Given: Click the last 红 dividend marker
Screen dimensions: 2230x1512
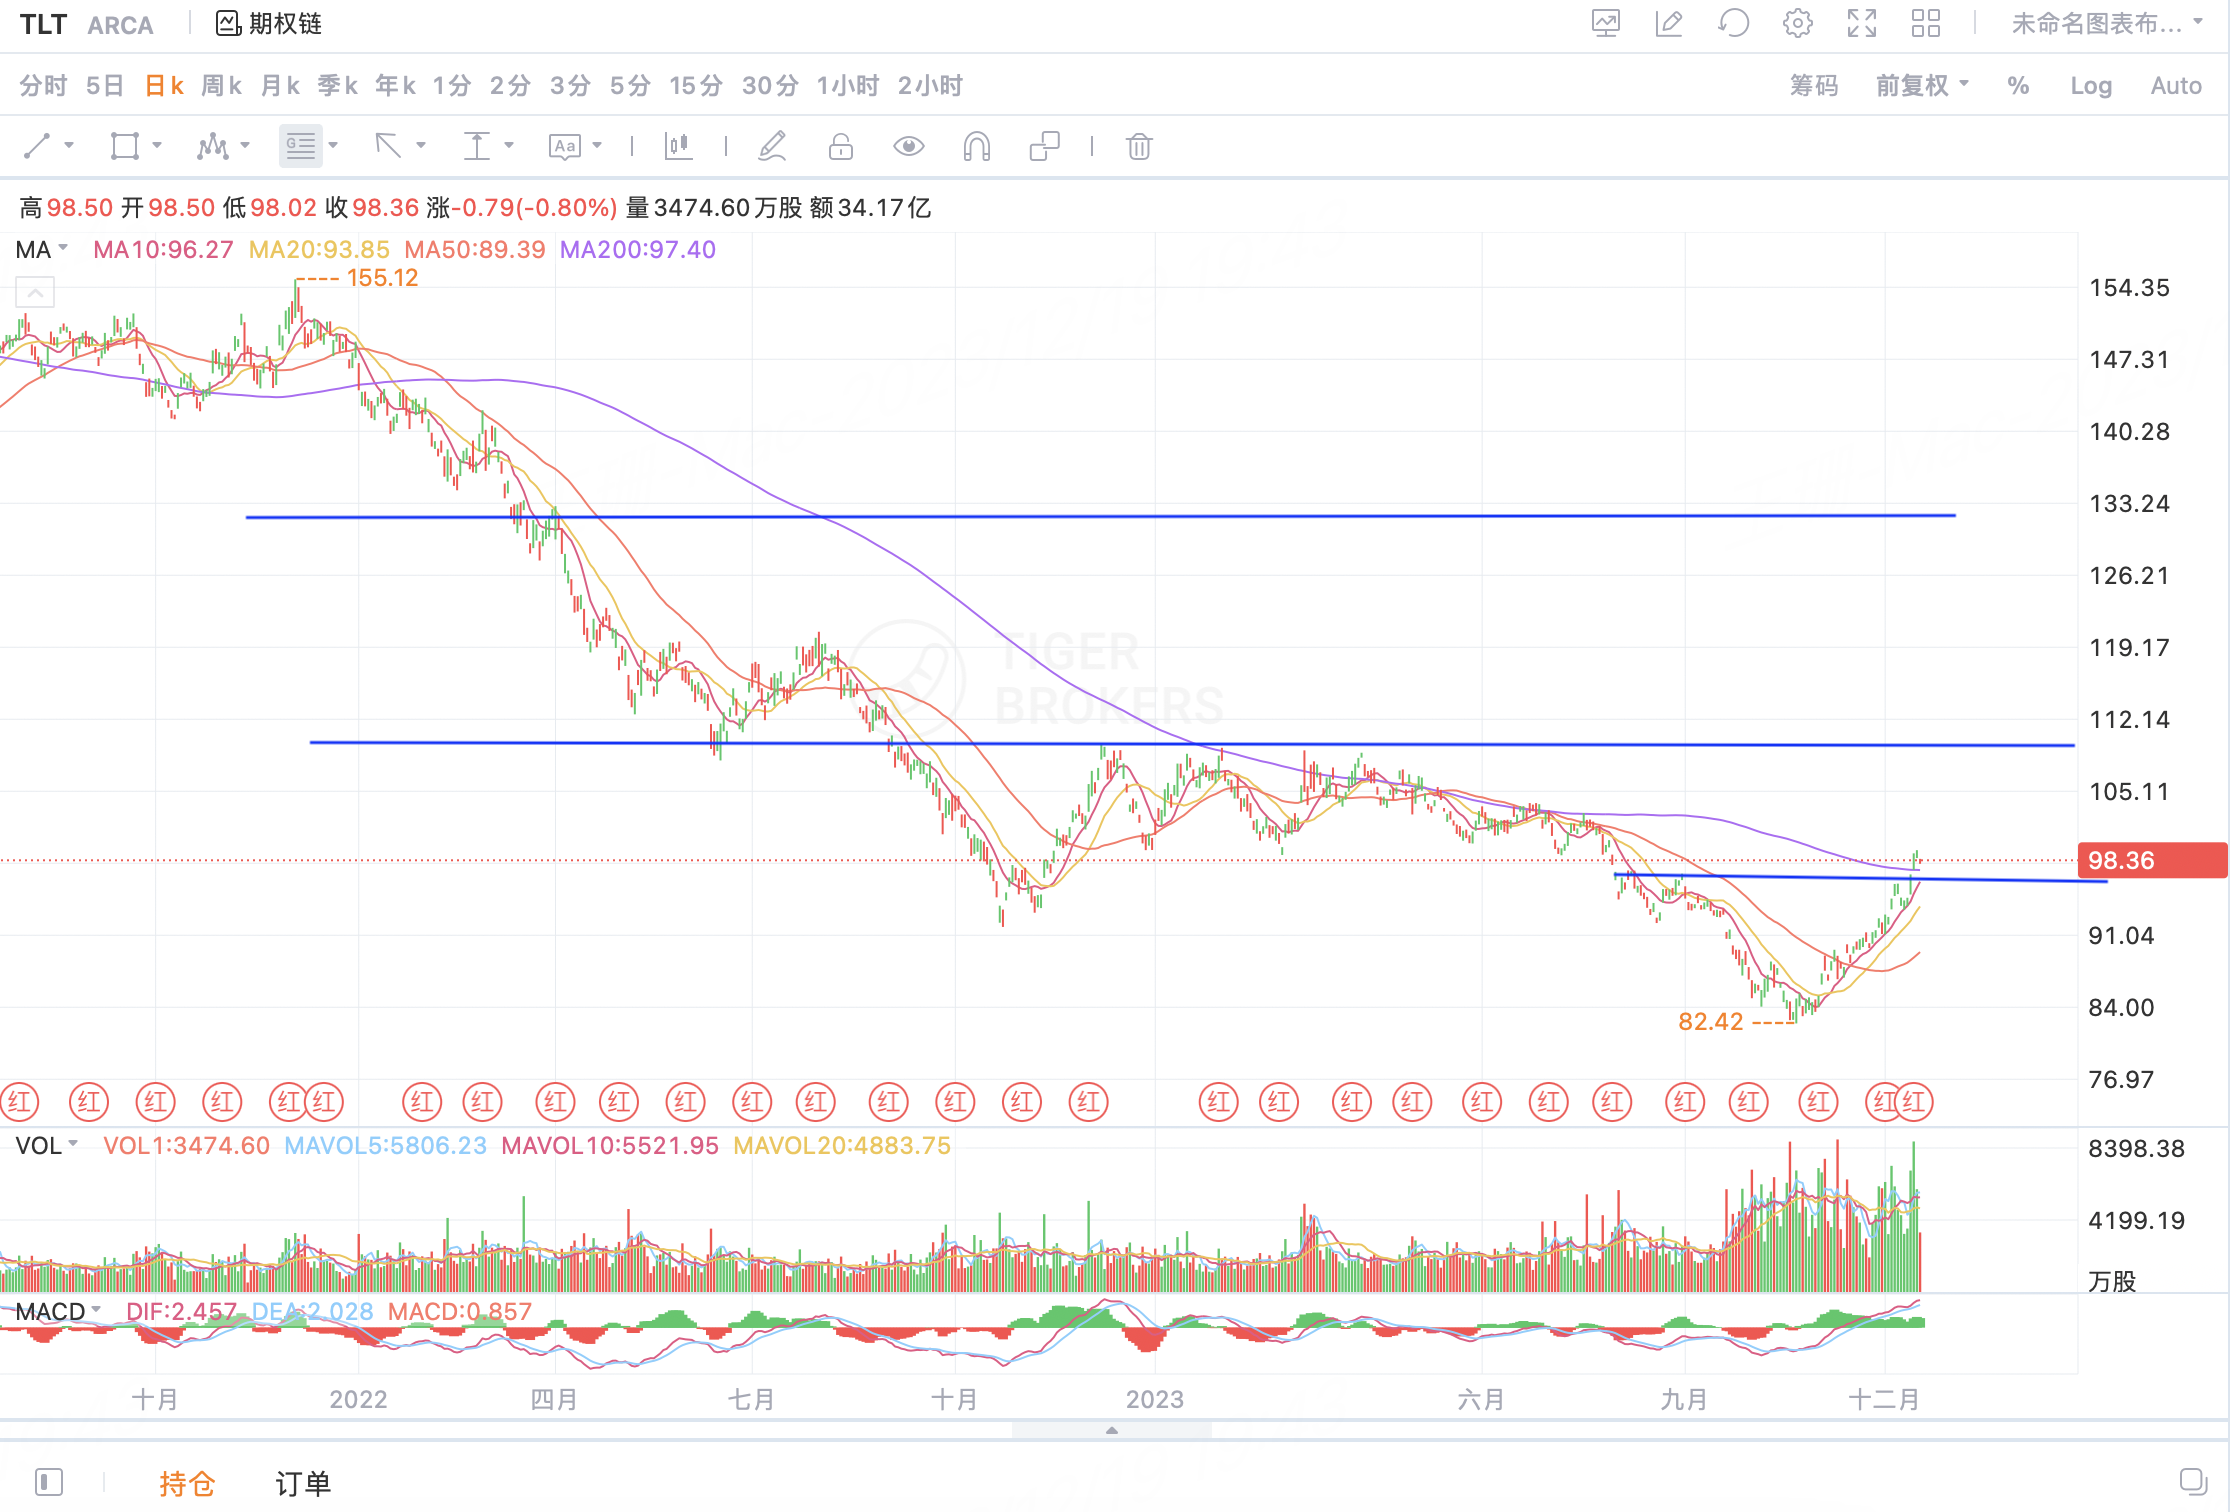Looking at the screenshot, I should click(1913, 1103).
